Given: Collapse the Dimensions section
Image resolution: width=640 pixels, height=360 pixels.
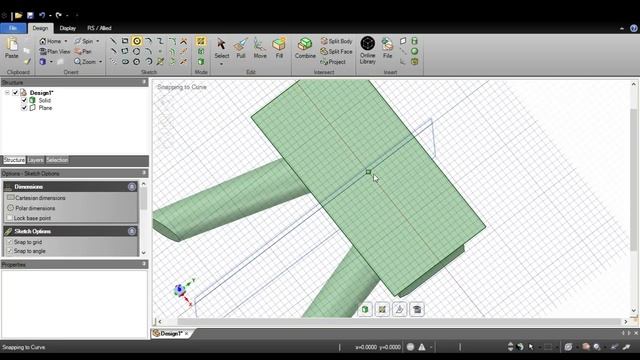Looking at the screenshot, I should [x=132, y=187].
